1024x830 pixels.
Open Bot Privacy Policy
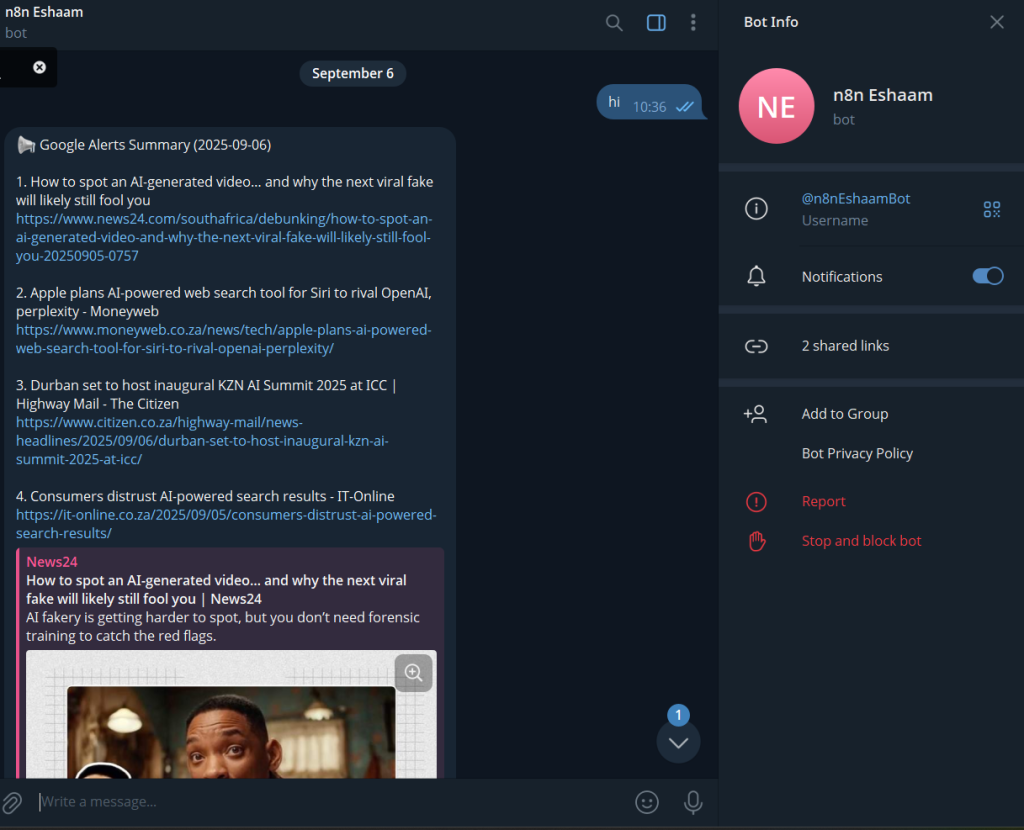point(857,453)
